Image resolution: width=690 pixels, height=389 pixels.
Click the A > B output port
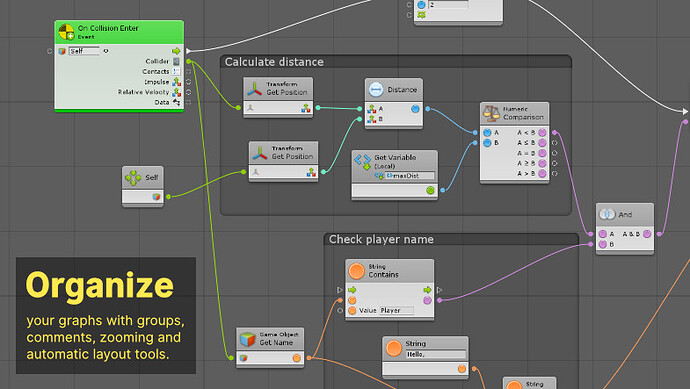[x=542, y=173]
